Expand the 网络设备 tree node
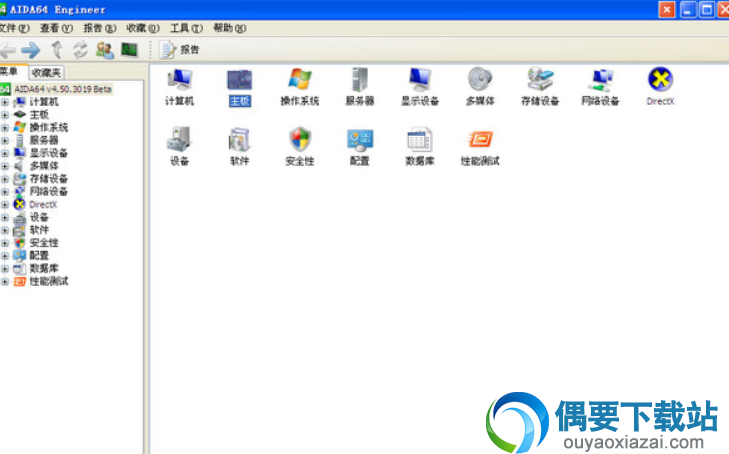This screenshot has height=454, width=729. point(5,191)
